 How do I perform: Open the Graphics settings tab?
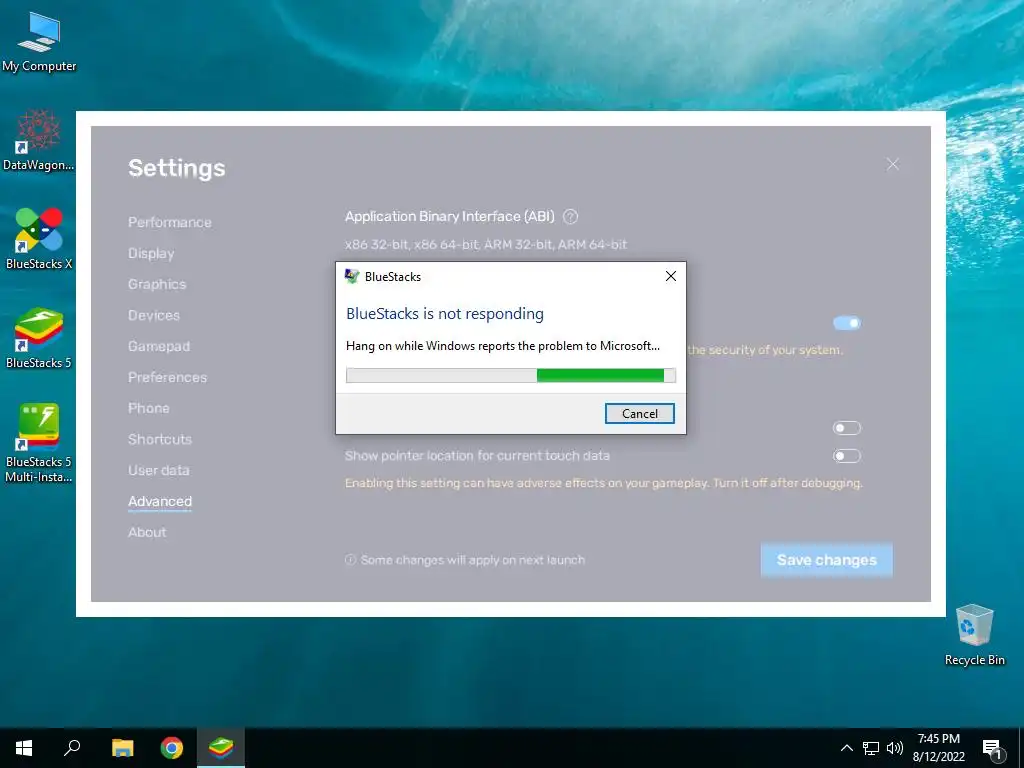pyautogui.click(x=157, y=284)
